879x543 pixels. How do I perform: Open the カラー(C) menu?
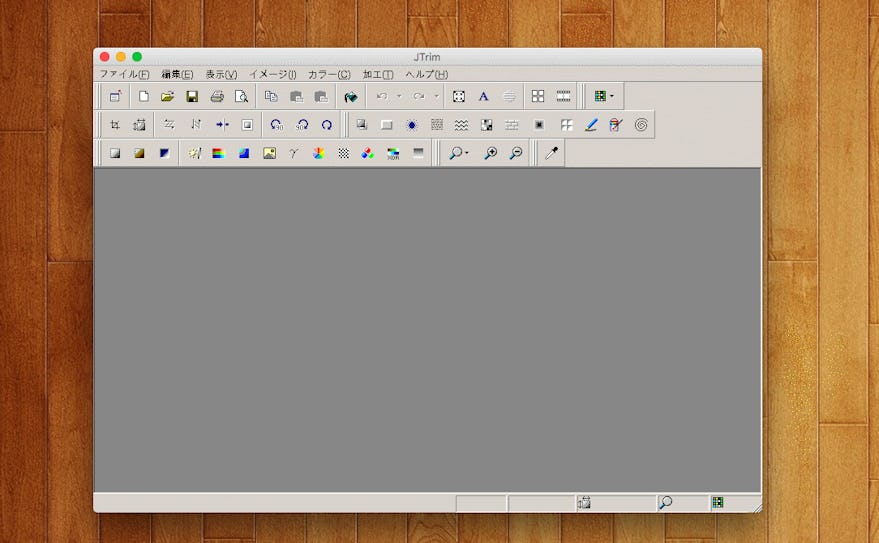329,74
